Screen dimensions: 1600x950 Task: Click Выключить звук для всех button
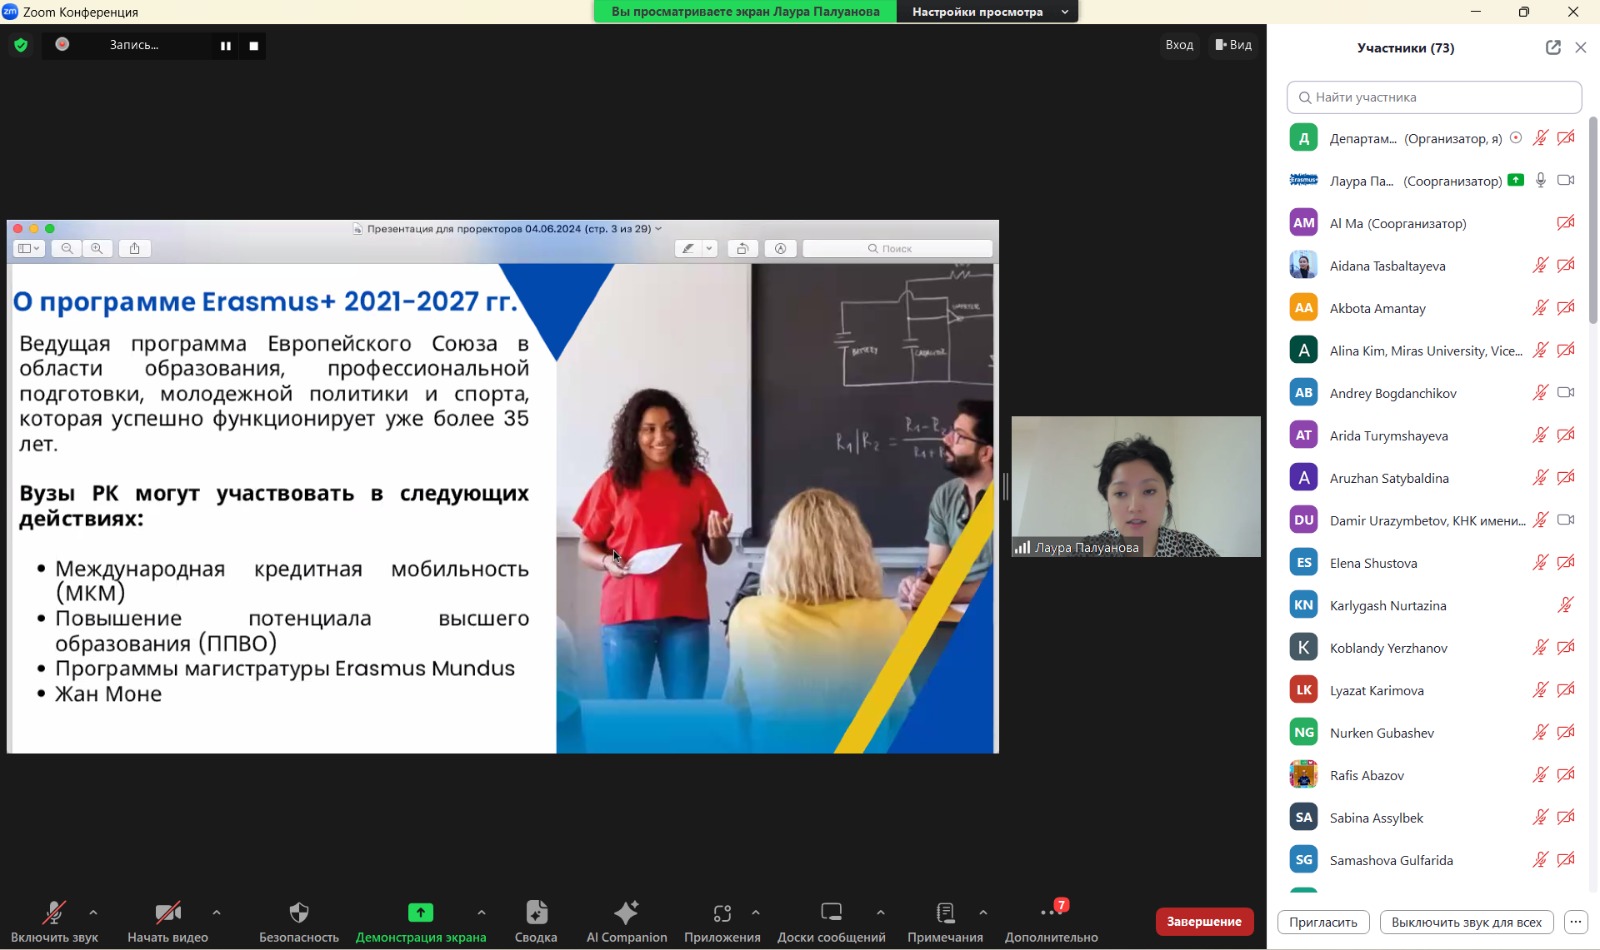tap(1466, 922)
